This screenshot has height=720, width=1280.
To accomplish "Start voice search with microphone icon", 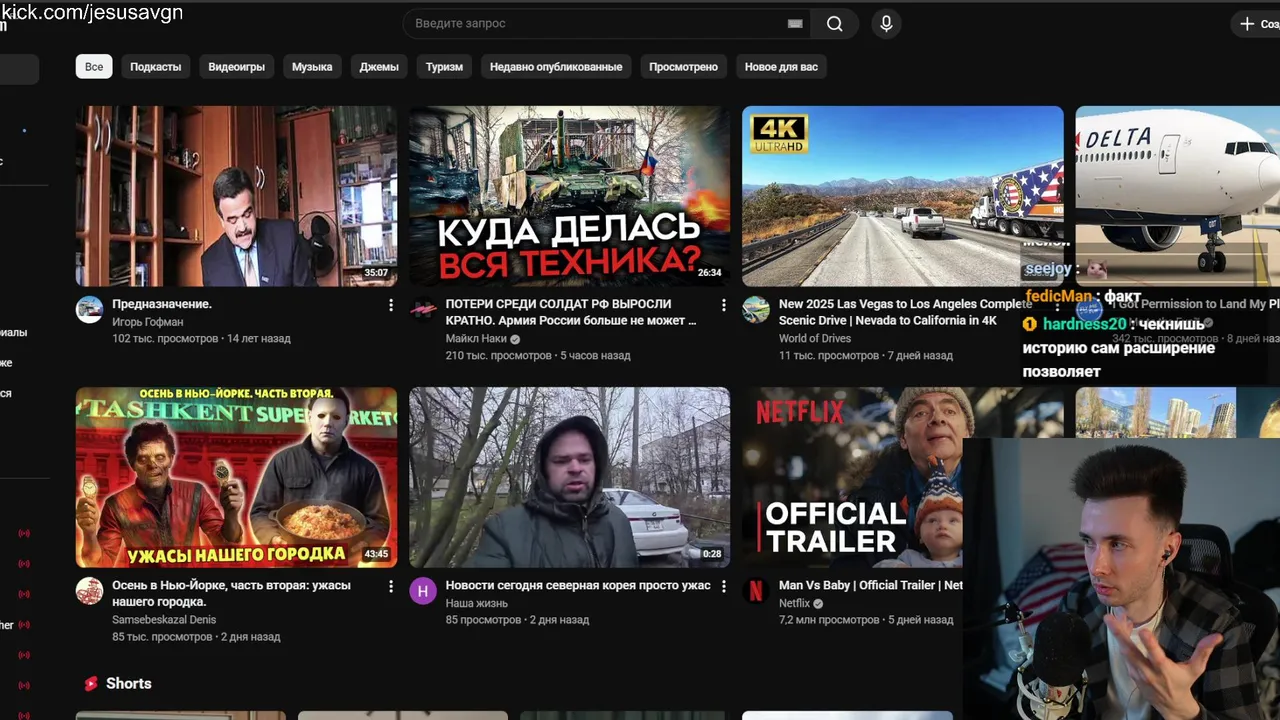I will point(886,24).
